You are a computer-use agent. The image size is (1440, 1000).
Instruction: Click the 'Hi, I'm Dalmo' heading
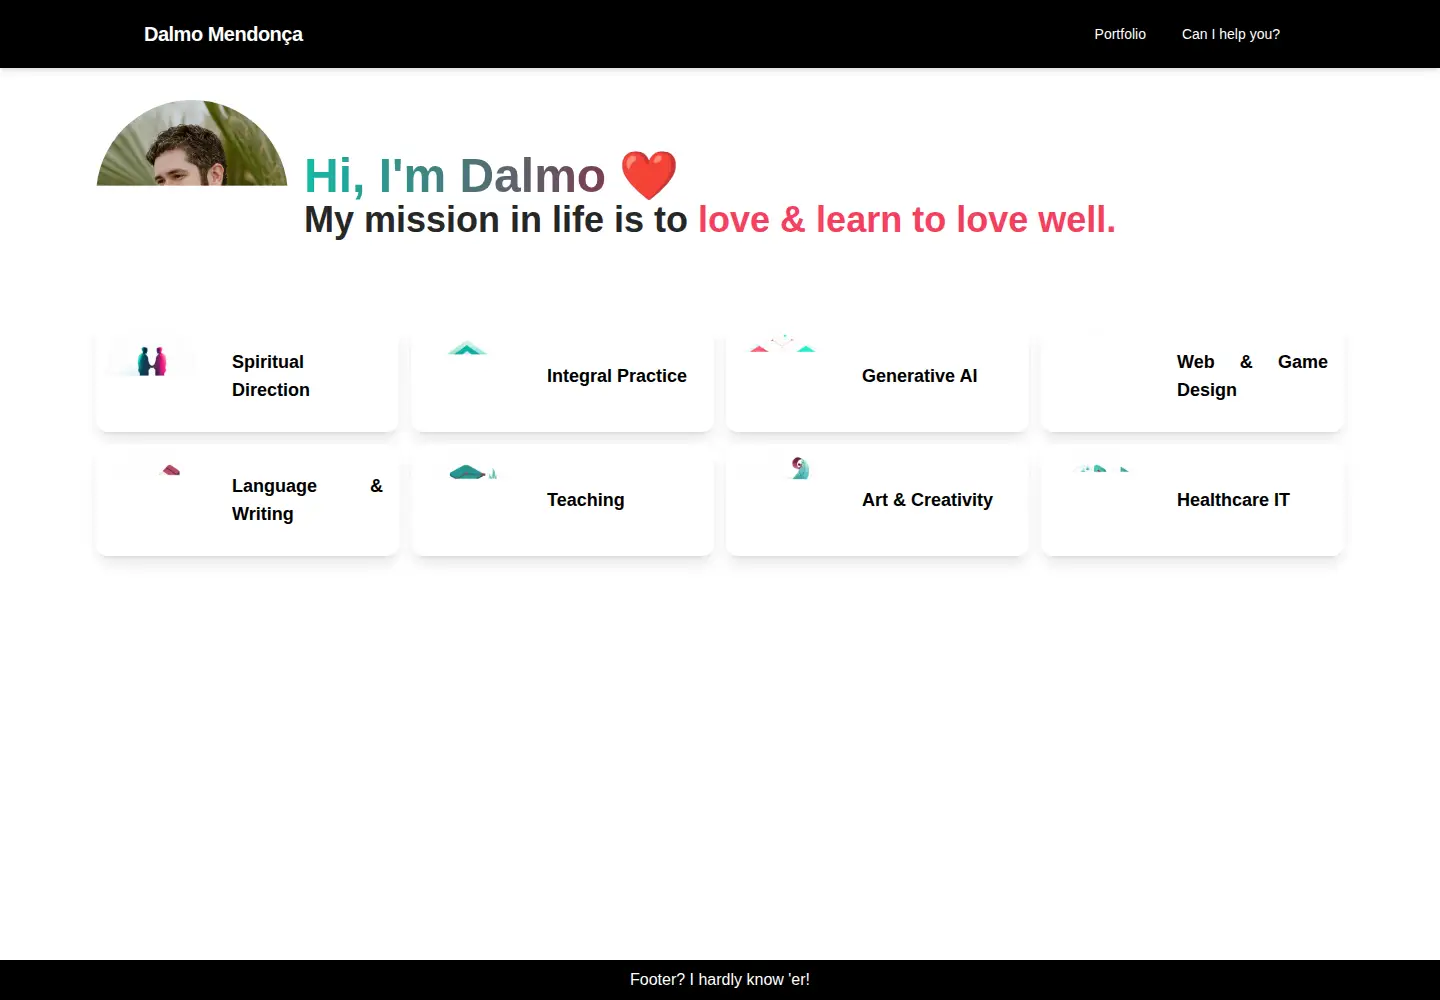[455, 176]
